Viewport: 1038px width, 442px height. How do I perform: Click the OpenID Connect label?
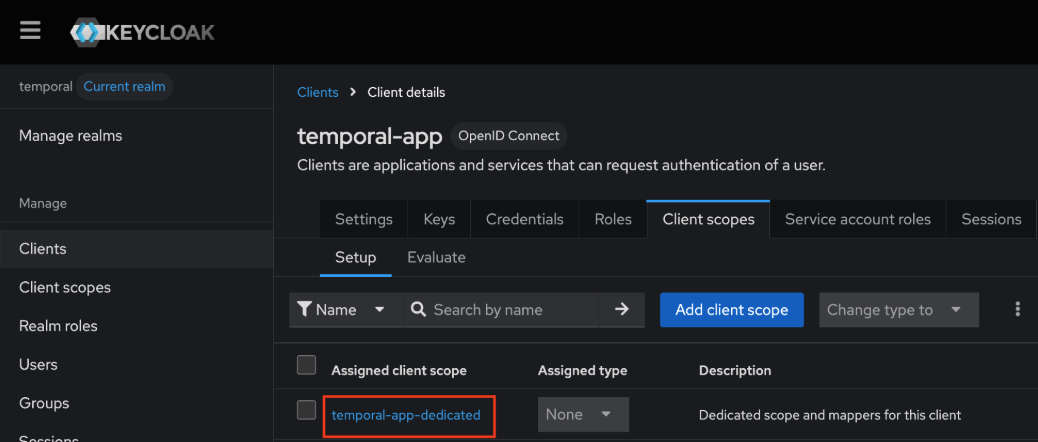(x=508, y=136)
